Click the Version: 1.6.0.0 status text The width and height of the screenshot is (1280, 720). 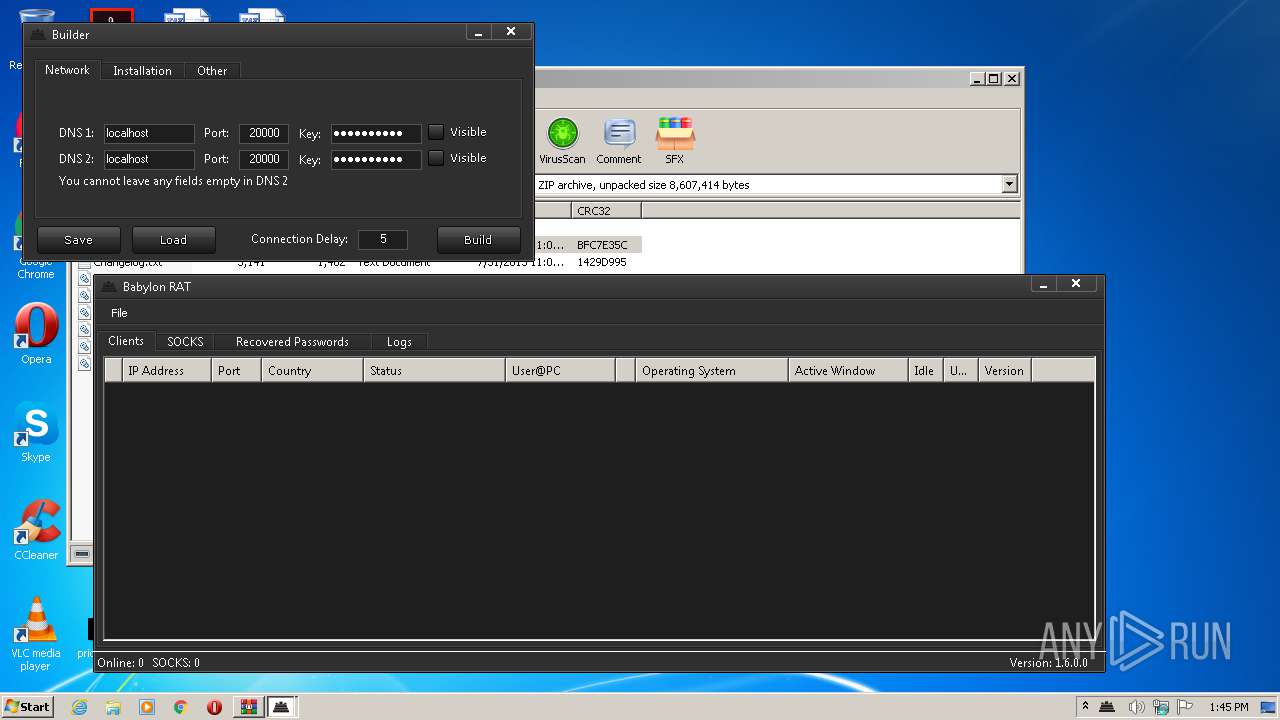tap(1048, 662)
